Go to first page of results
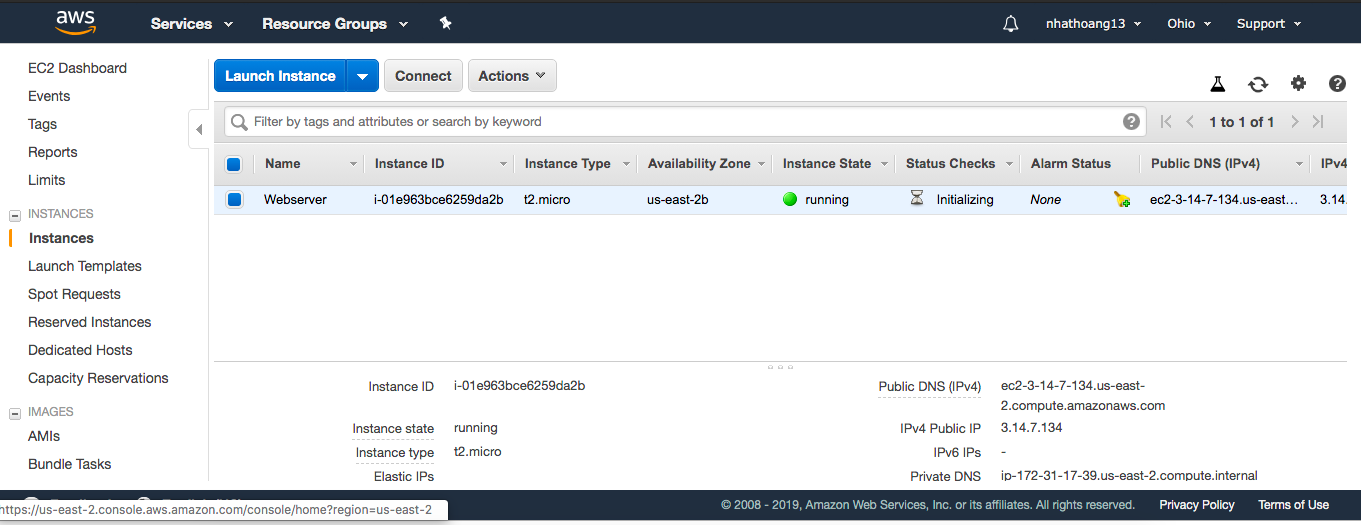The height and width of the screenshot is (525, 1361). coord(1166,122)
